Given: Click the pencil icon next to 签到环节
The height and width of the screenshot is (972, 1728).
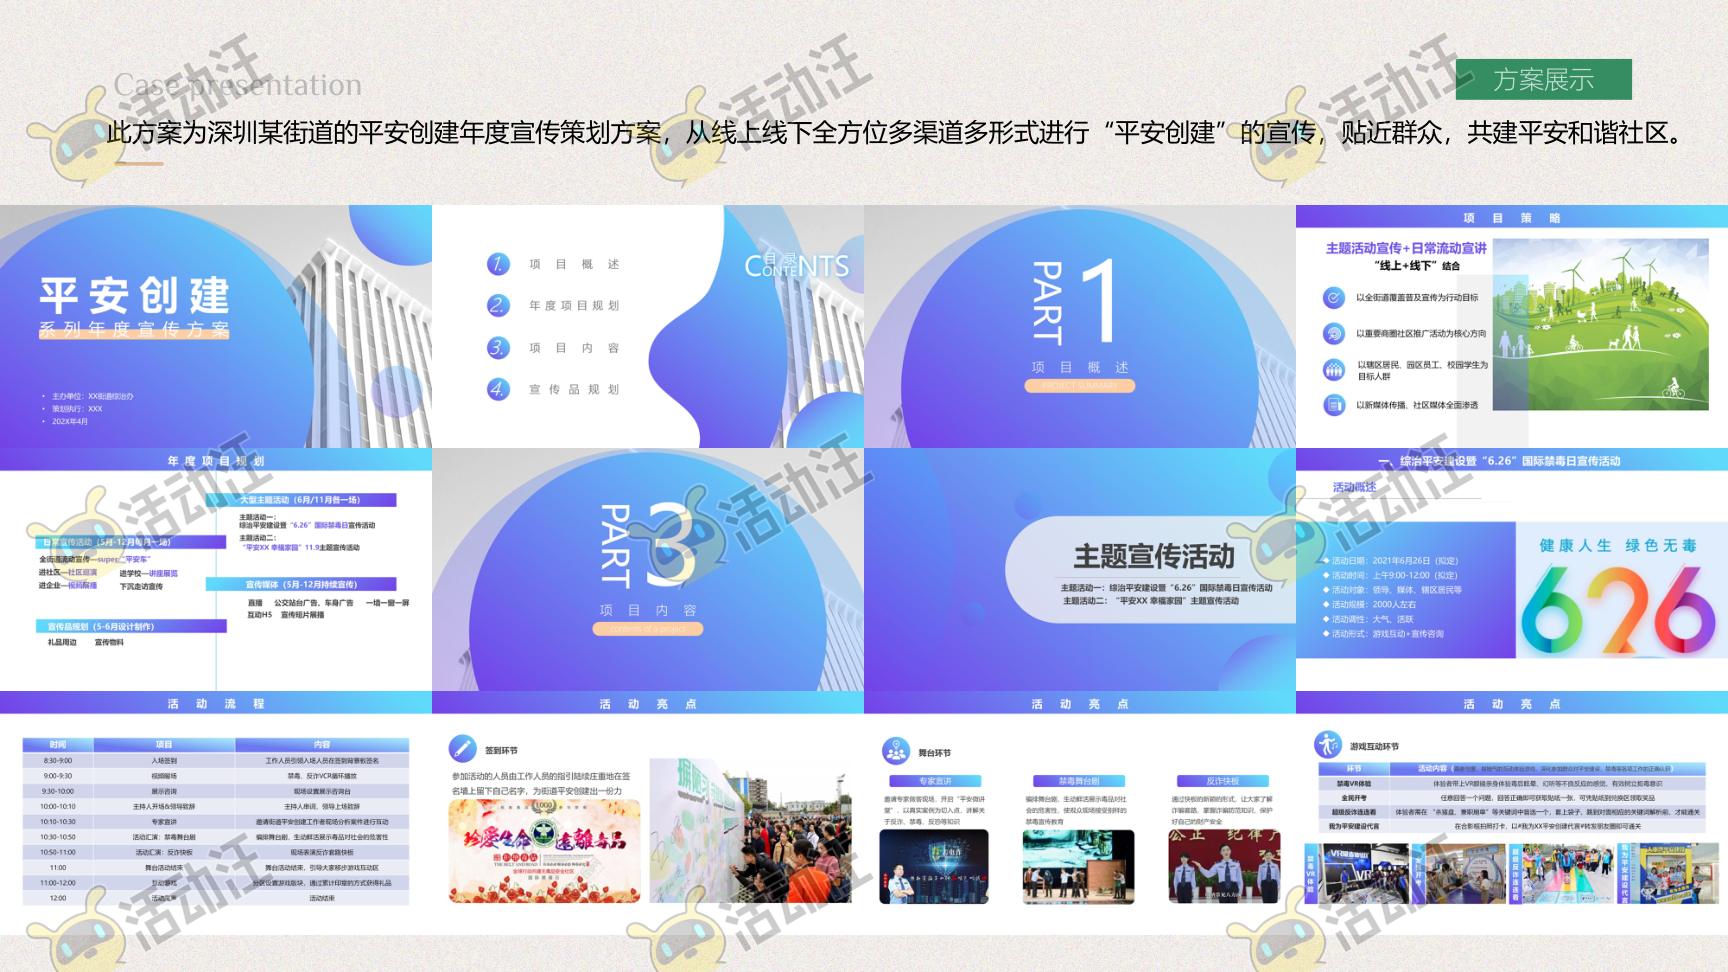Looking at the screenshot, I should pyautogui.click(x=463, y=748).
